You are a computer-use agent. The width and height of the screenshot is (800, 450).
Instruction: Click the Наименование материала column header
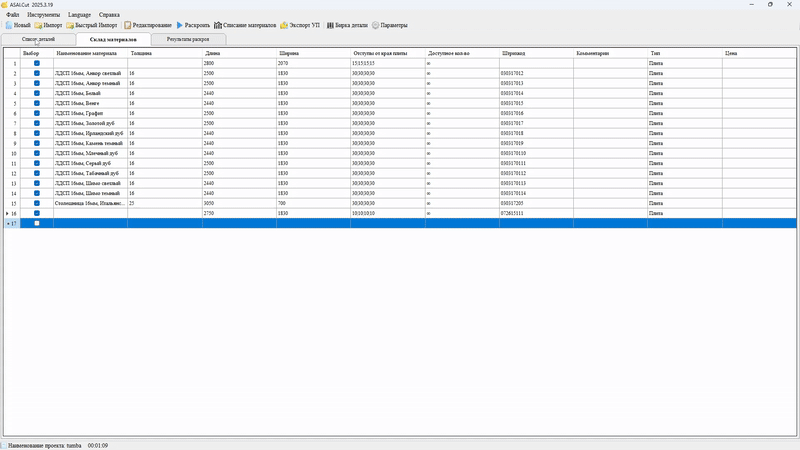(x=90, y=53)
